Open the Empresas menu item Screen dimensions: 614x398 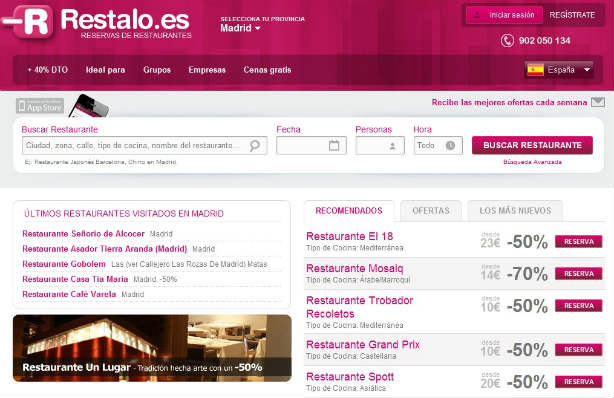(207, 70)
